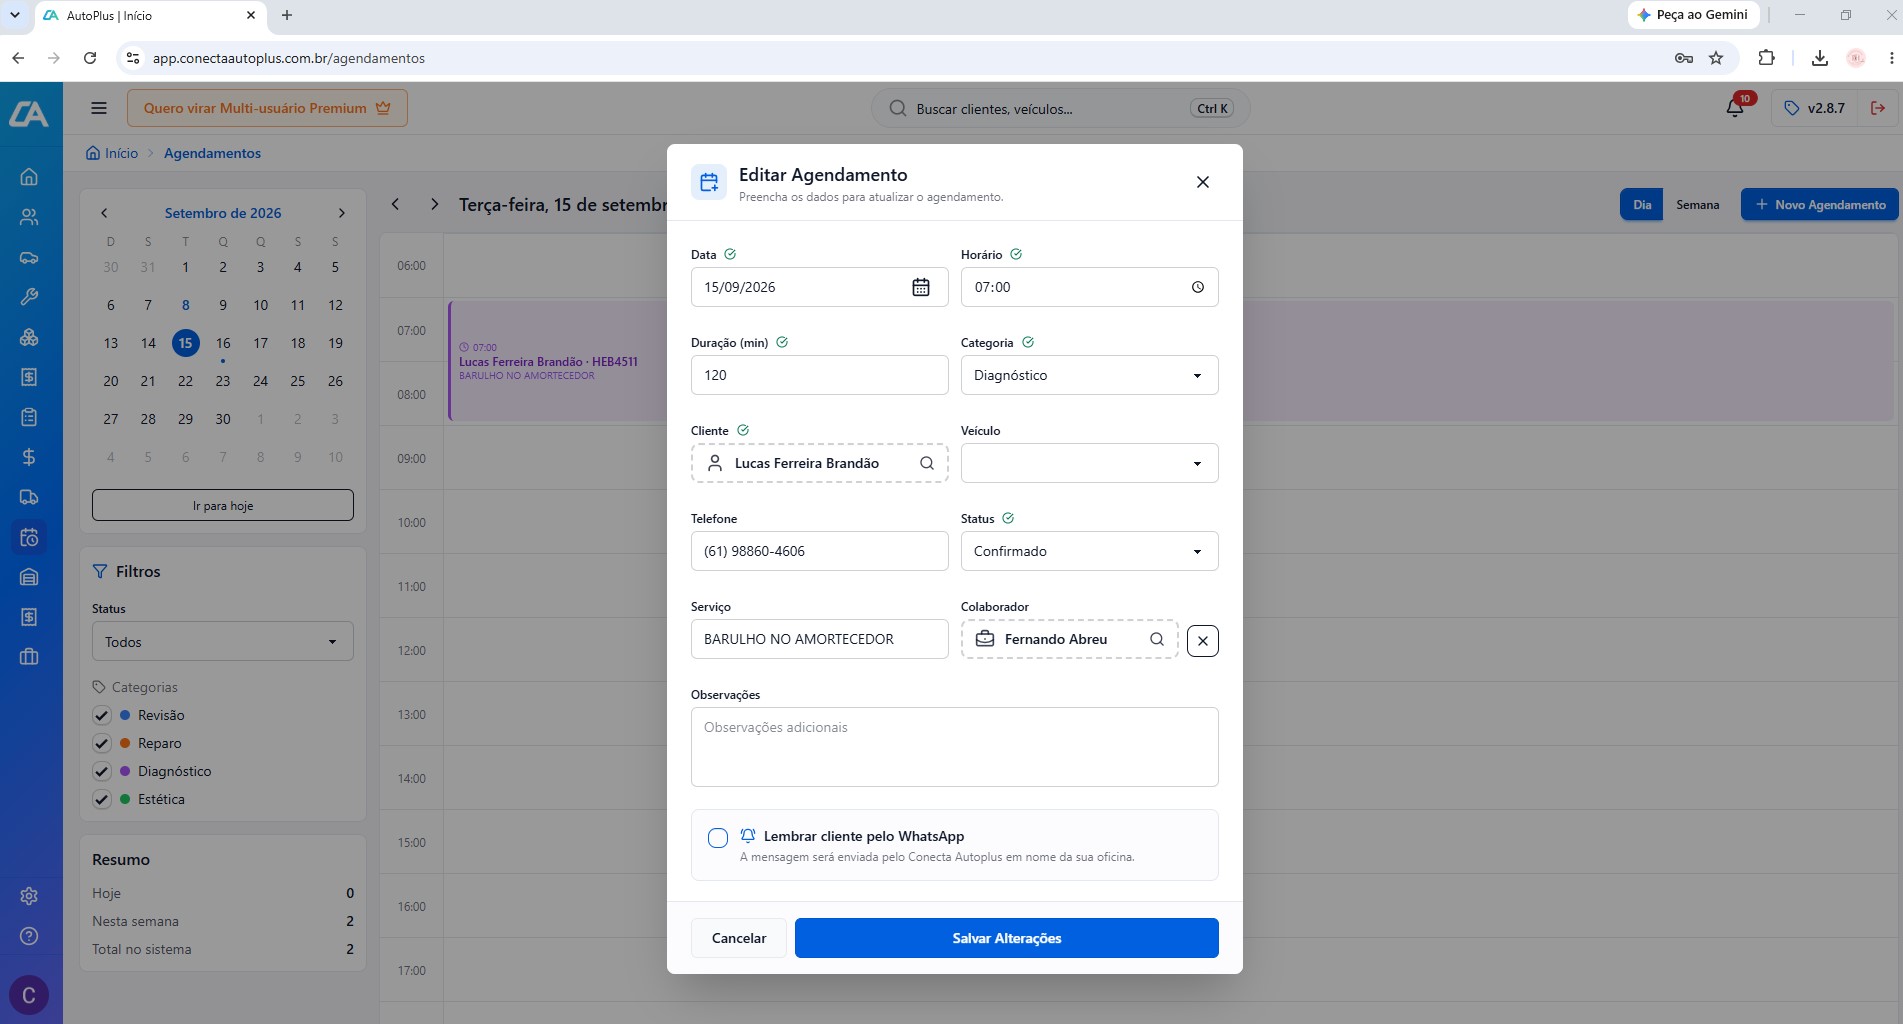Open the Status dropdown showing Confirmado

click(x=1089, y=551)
